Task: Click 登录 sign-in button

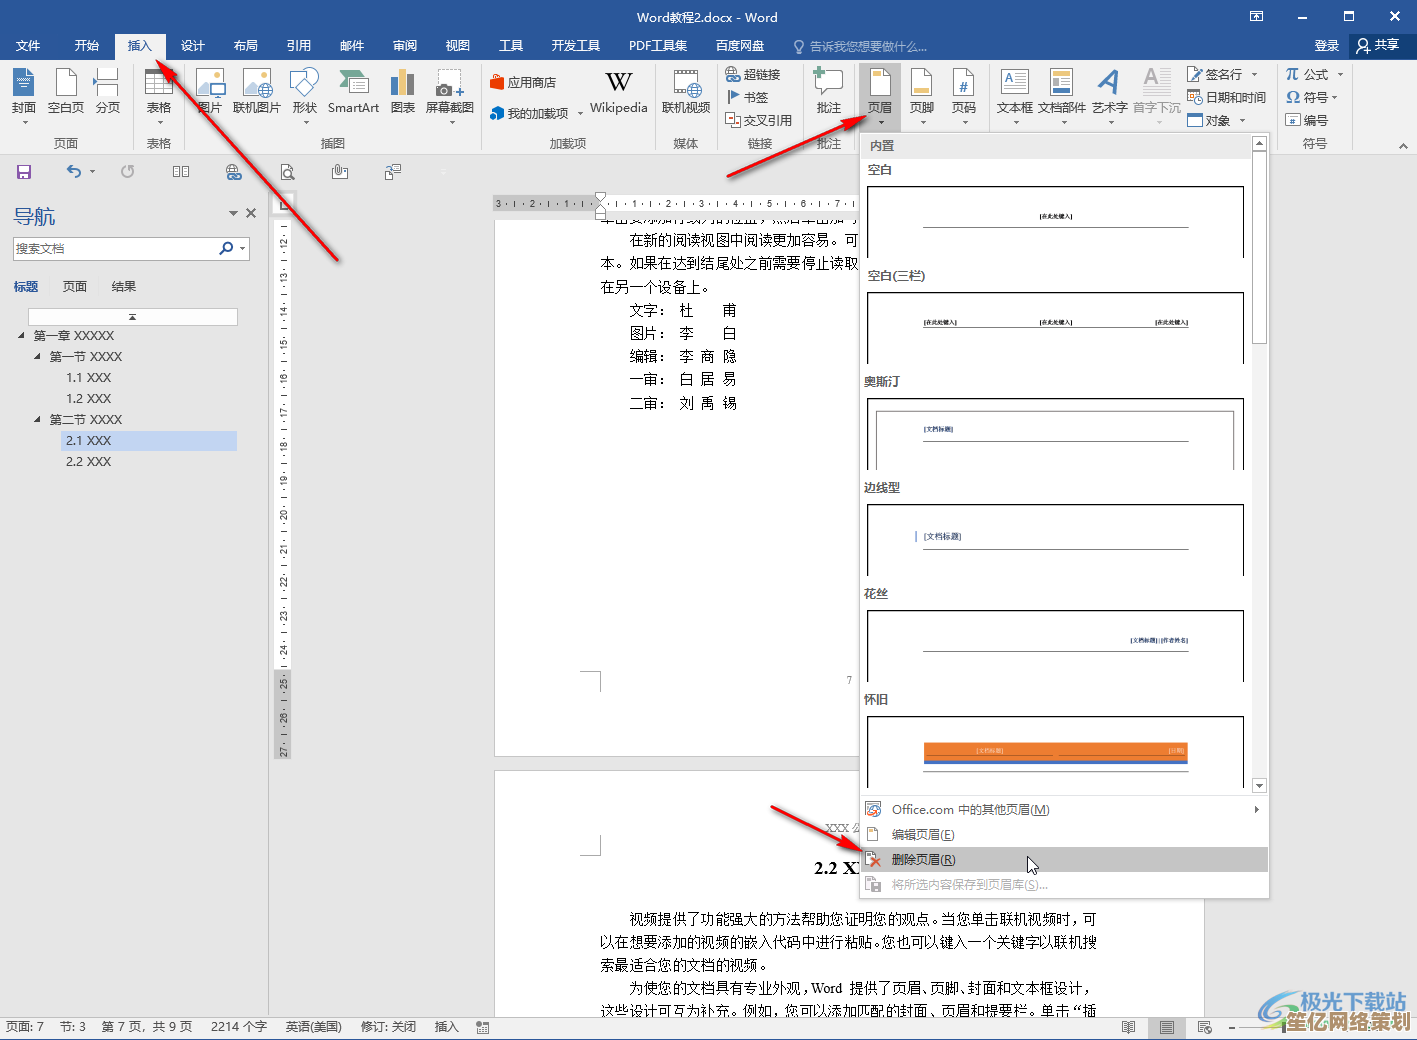Action: [1326, 46]
